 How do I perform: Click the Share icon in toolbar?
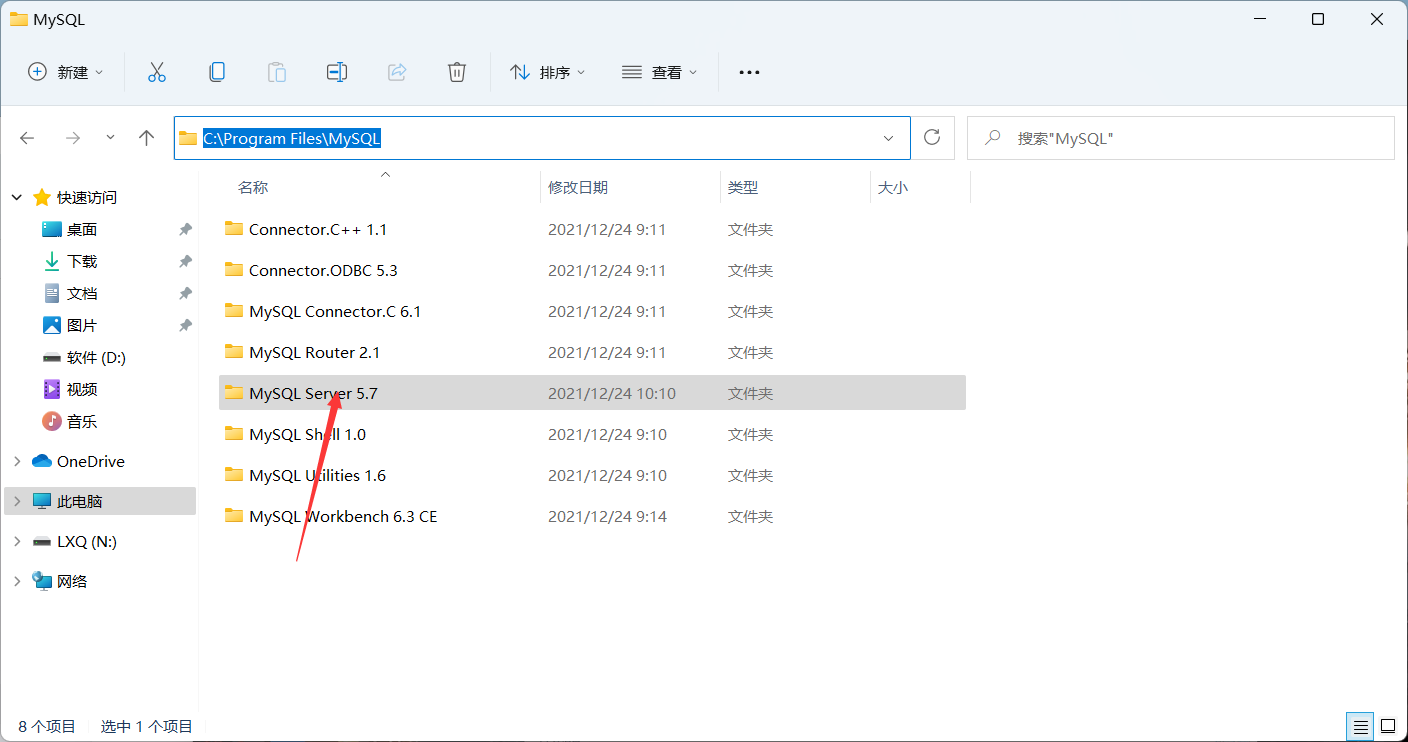click(x=397, y=72)
